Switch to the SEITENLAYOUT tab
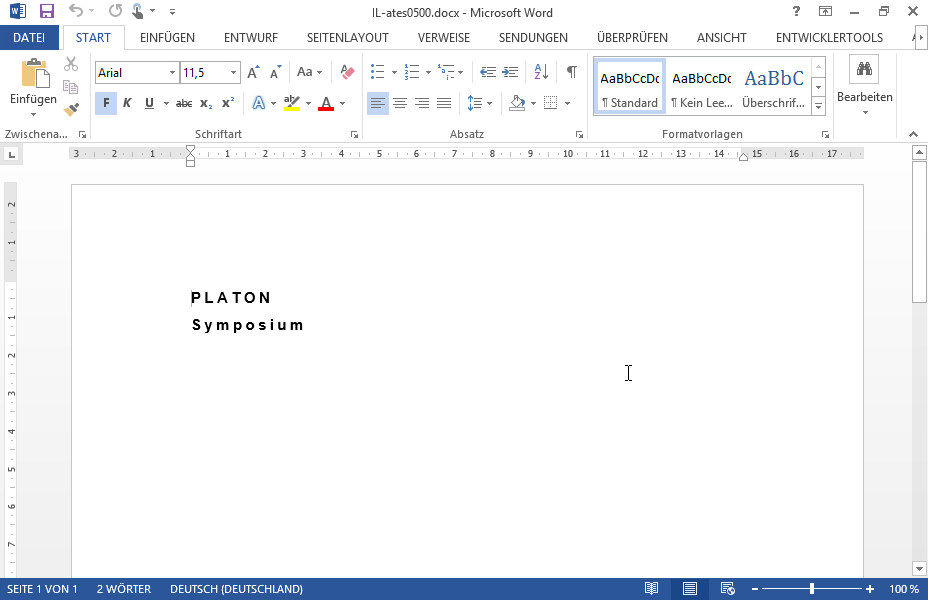 pyautogui.click(x=348, y=38)
